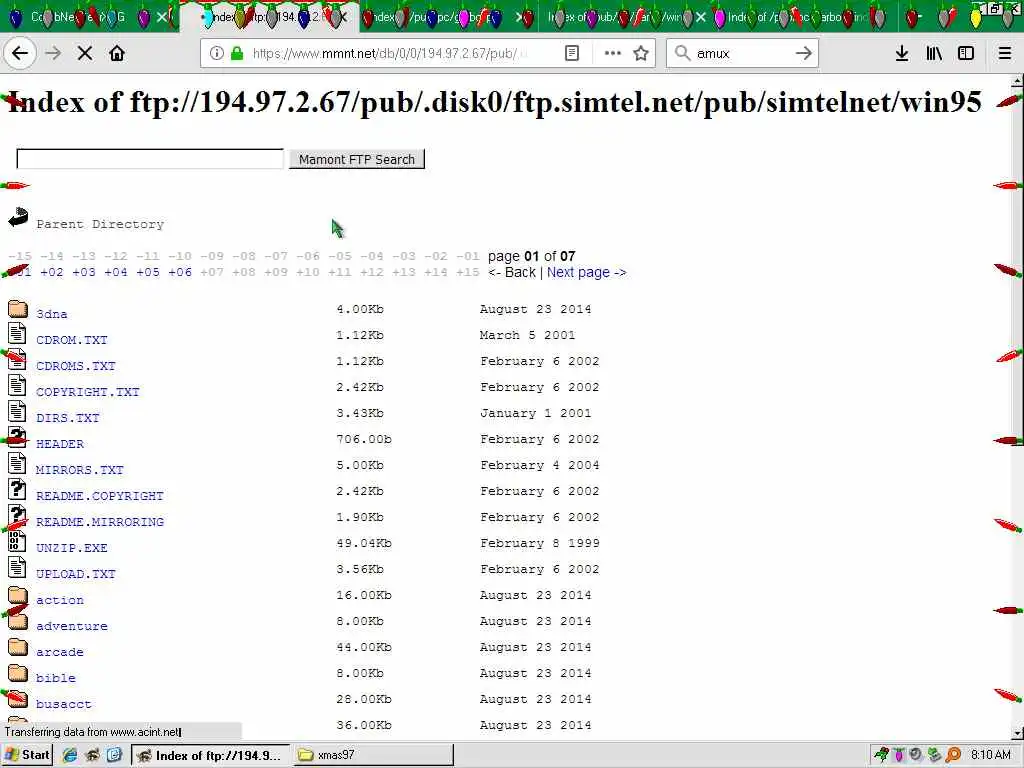
Task: Click the folder icon beside bible
Action: (18, 673)
